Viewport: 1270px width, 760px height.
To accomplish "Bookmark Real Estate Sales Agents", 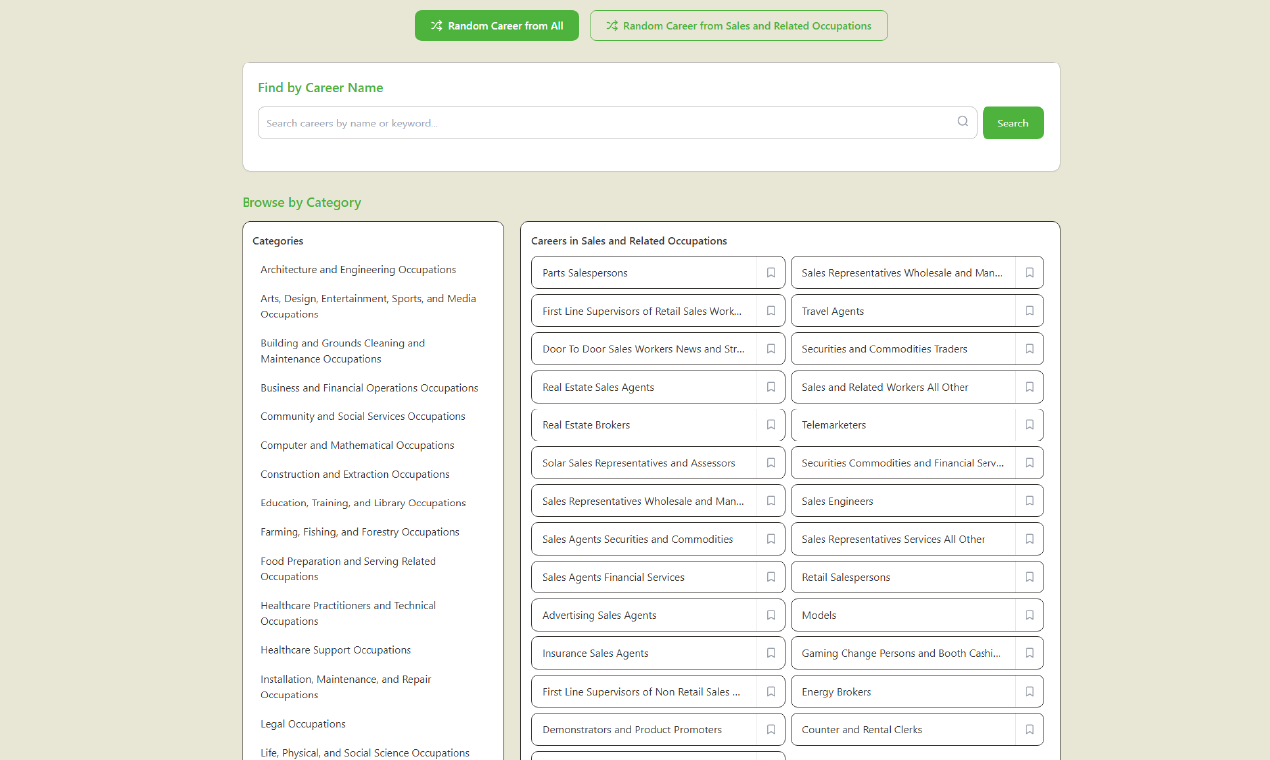I will [x=771, y=387].
